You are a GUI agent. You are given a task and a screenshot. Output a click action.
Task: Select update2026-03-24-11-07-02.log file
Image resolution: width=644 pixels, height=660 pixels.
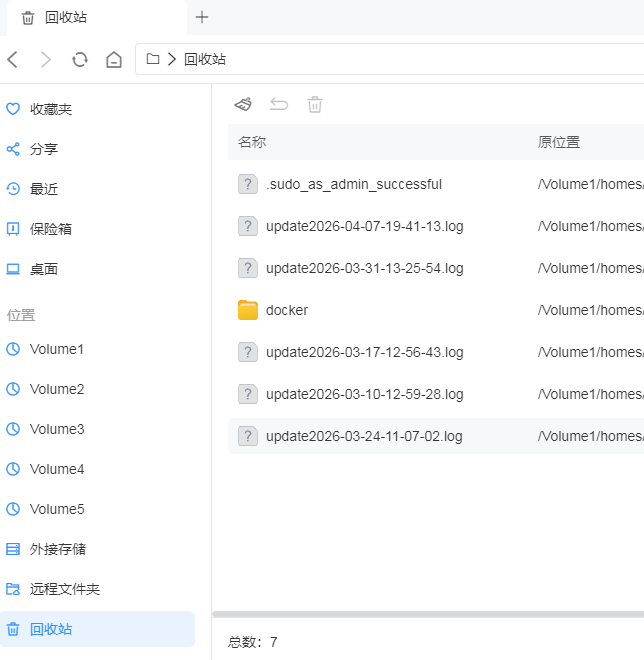tap(436, 436)
